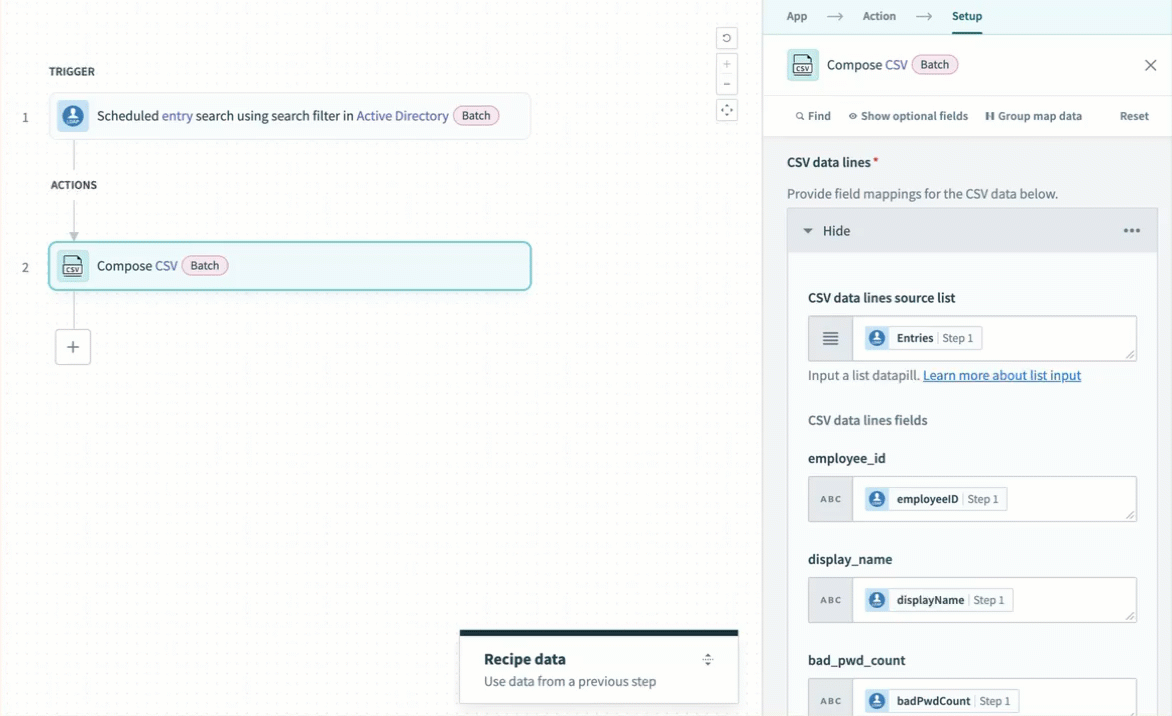Click ABC type toggle for employee_id
This screenshot has width=1172, height=716.
pos(831,499)
